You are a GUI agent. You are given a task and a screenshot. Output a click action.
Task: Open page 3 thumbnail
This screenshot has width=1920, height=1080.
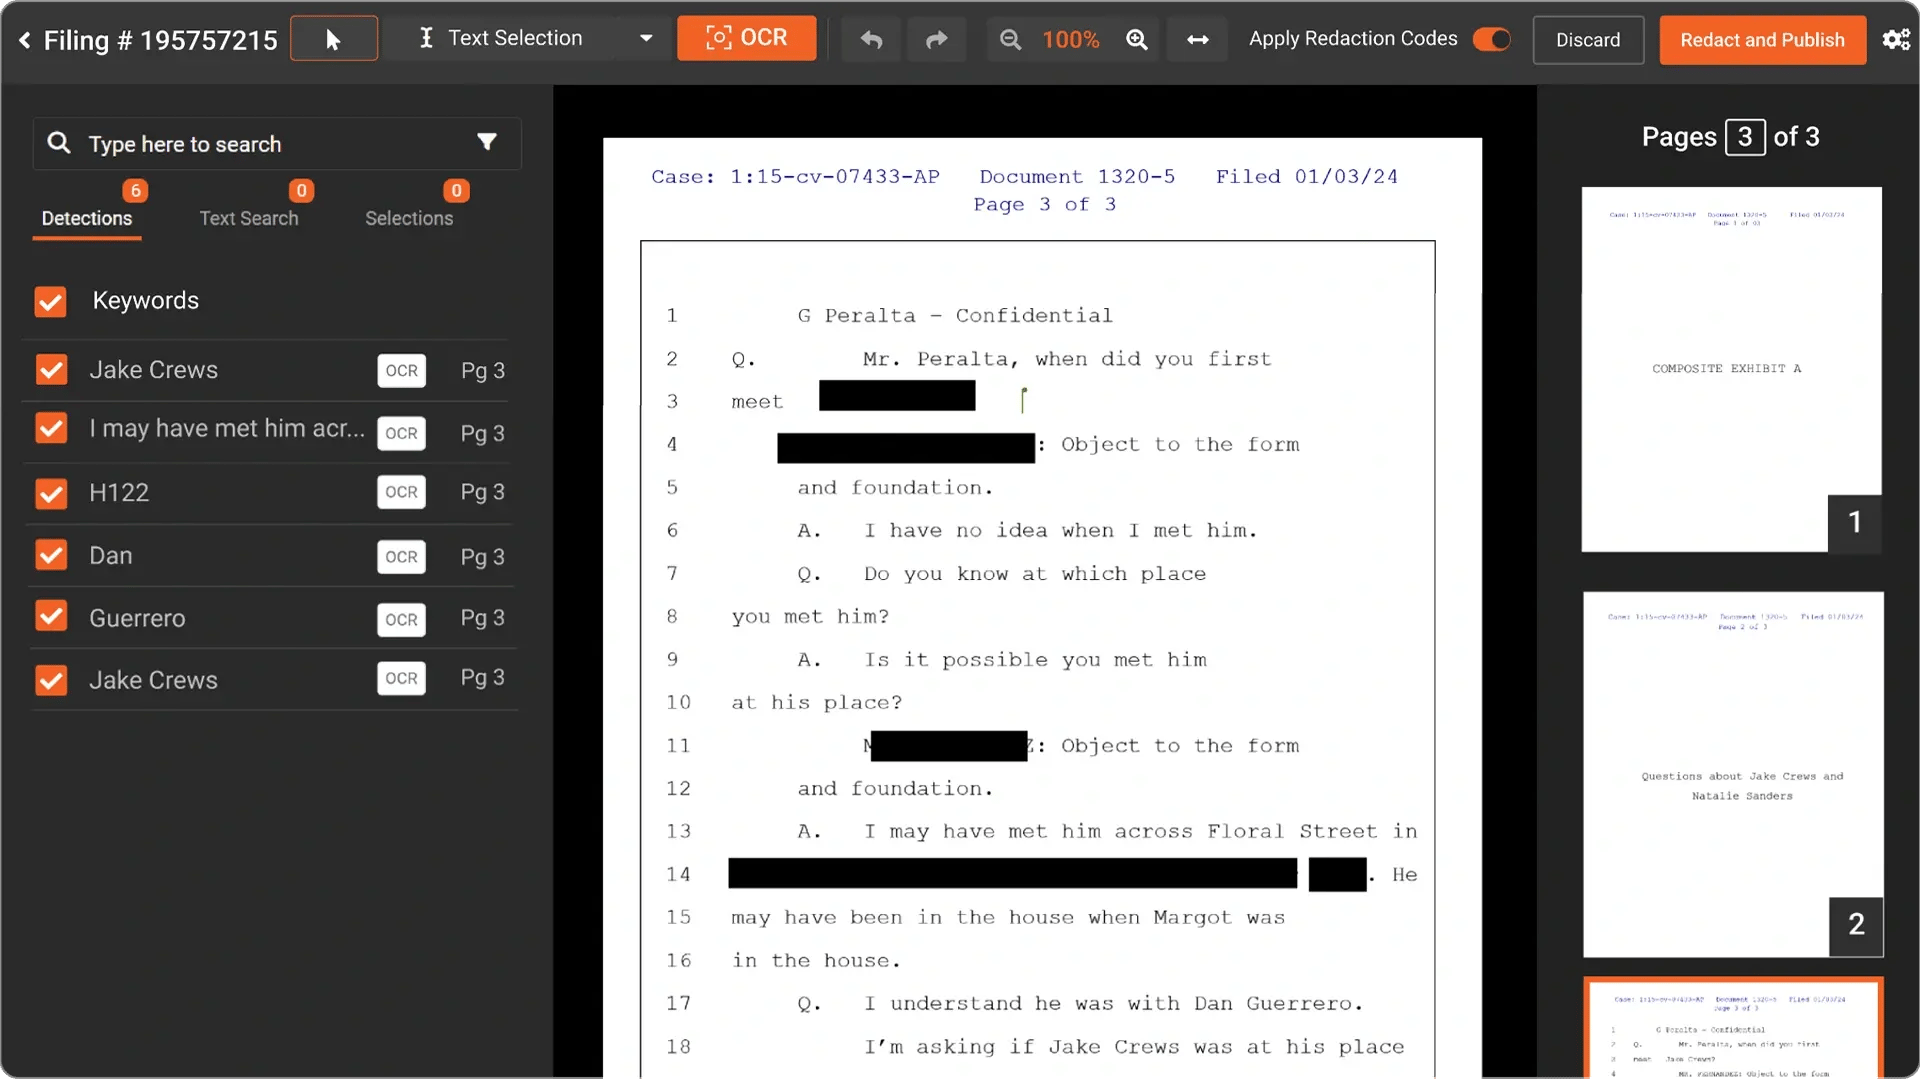(1733, 1028)
